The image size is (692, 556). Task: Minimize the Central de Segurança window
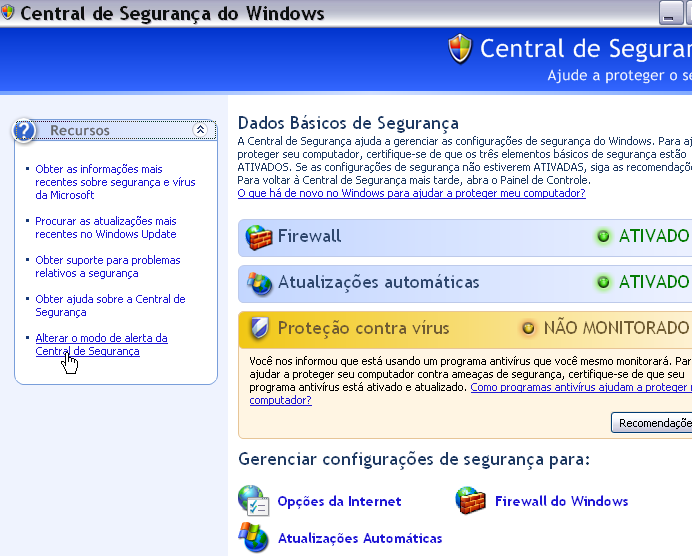point(670,12)
